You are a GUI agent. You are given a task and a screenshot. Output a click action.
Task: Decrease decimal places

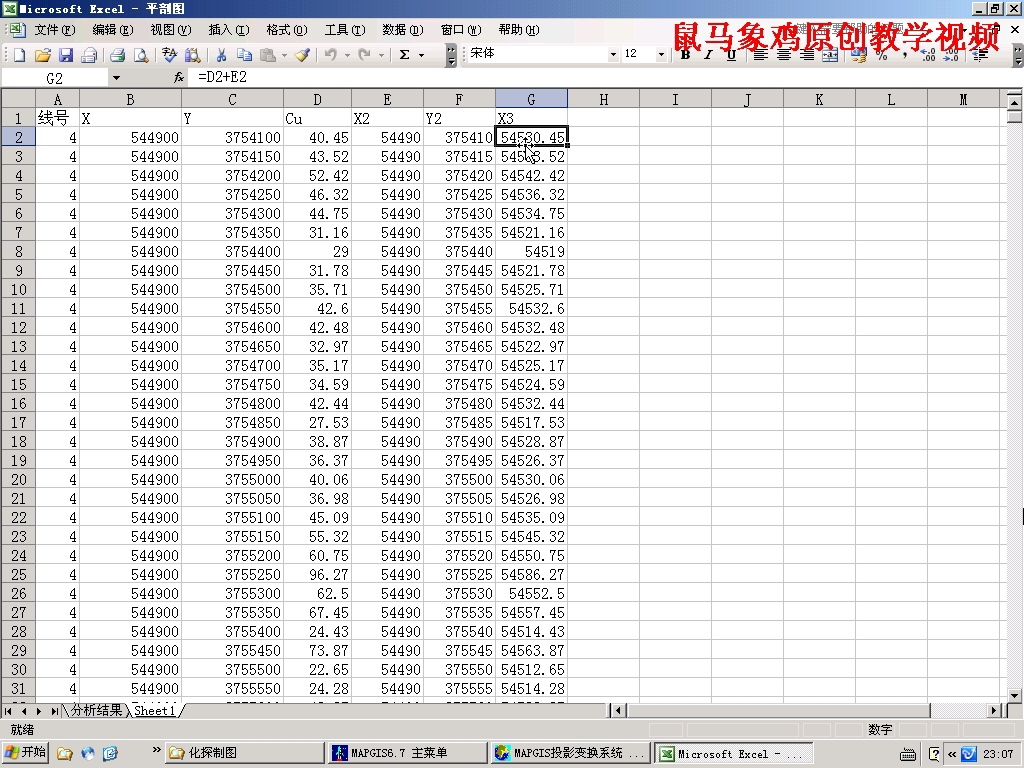(x=952, y=56)
